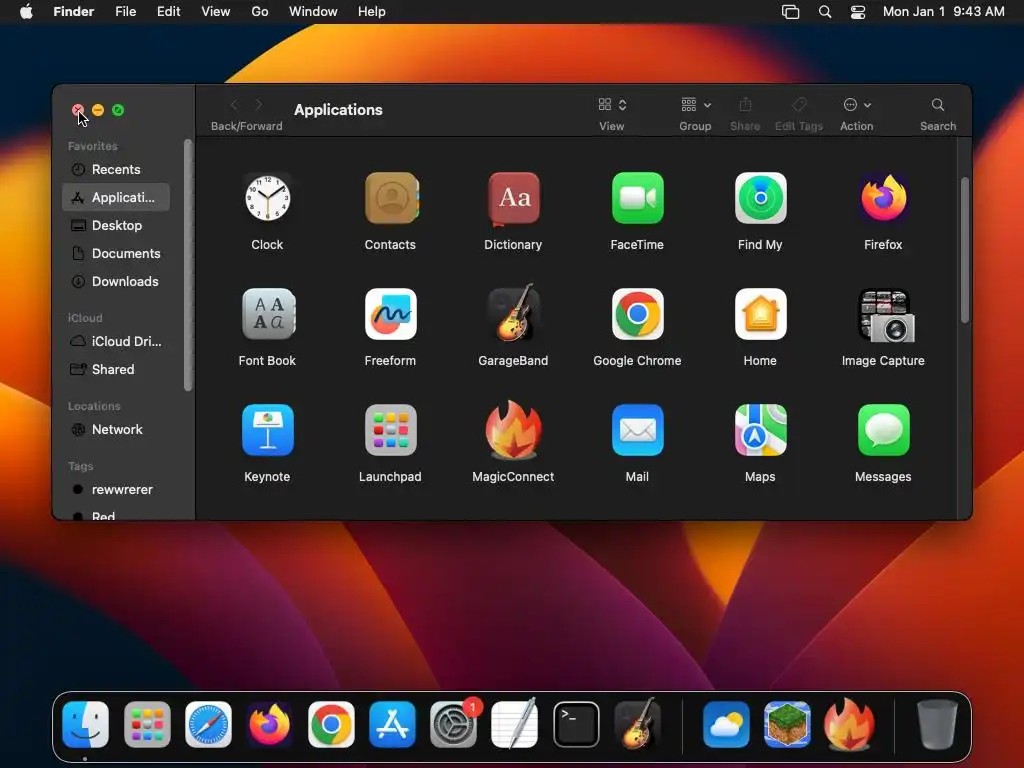Select GarageBand in the Applications window
This screenshot has width=1024, height=768.
513,313
